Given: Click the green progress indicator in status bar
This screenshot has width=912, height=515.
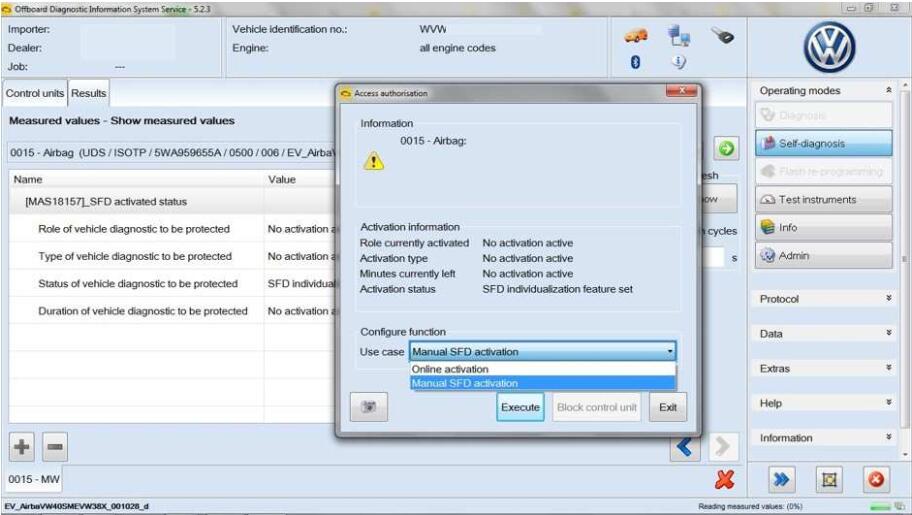Looking at the screenshot, I should 880,507.
